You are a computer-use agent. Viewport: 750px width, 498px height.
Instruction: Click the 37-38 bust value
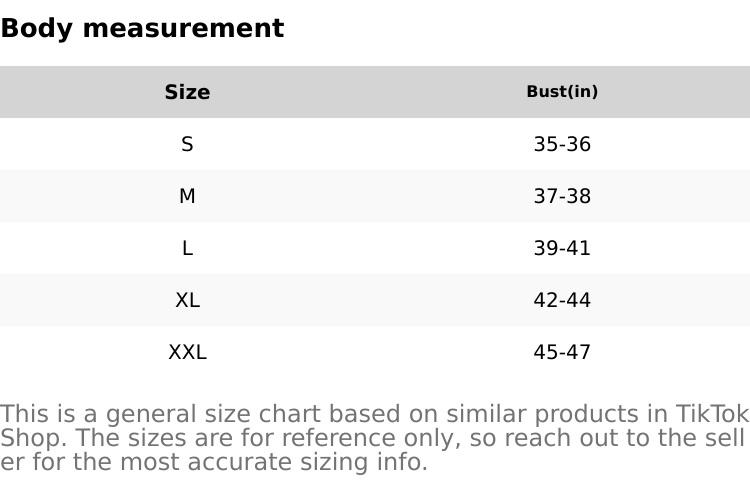562,196
